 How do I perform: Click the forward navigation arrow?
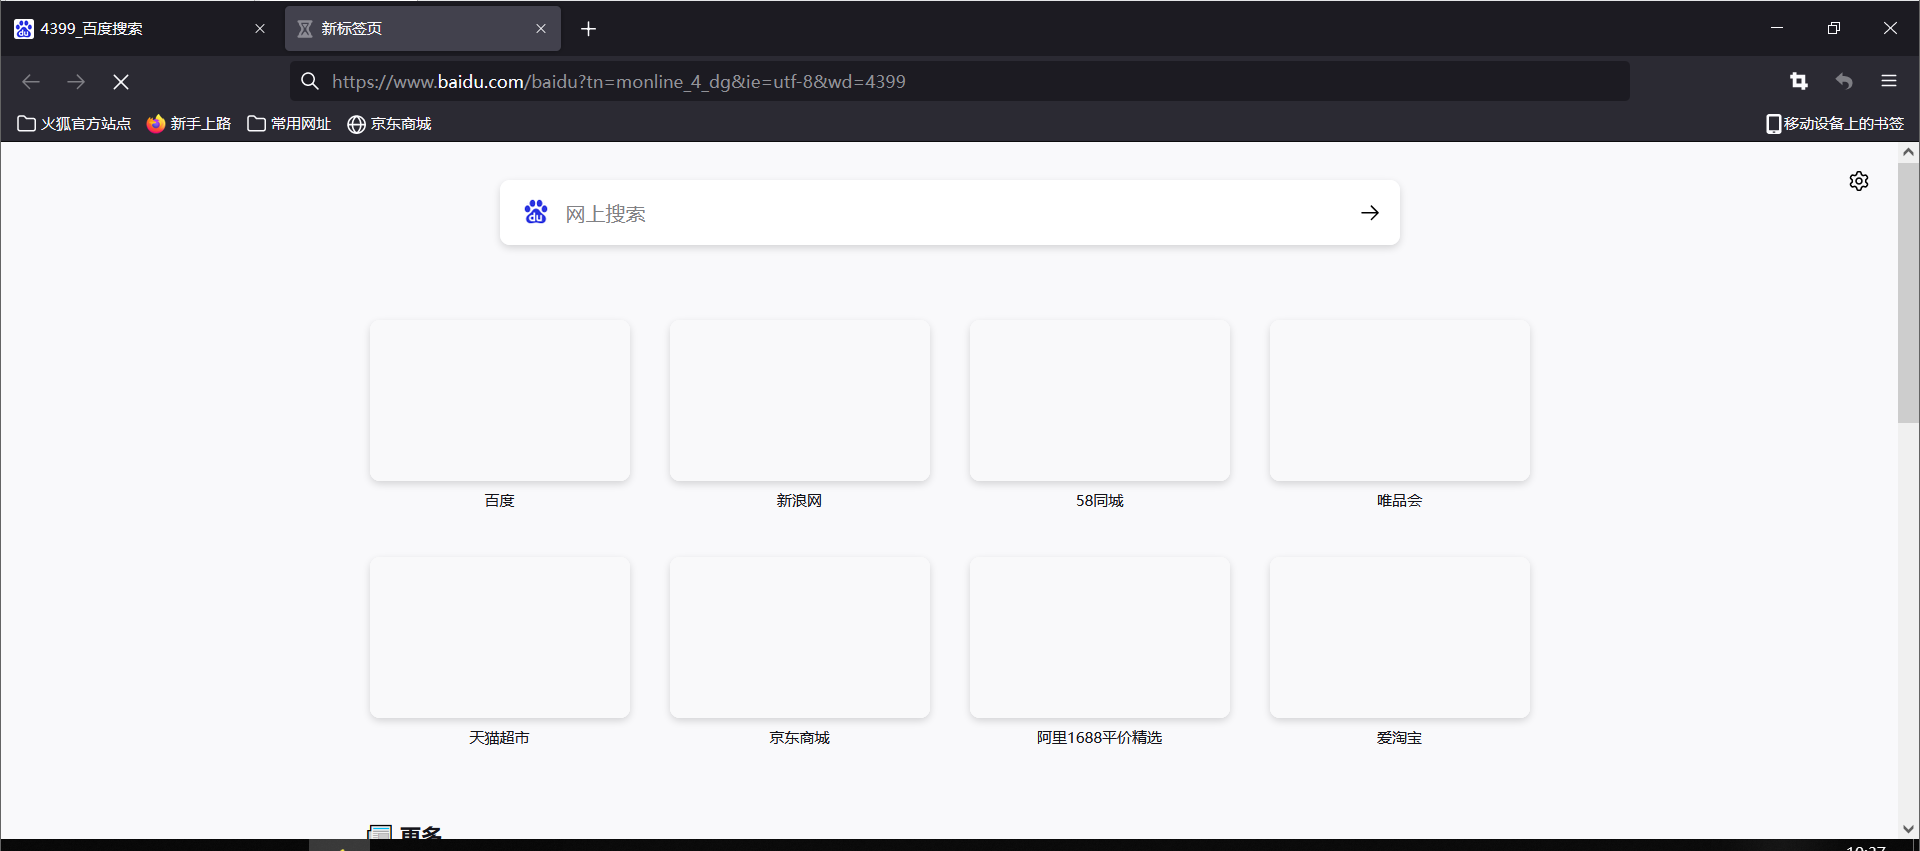[76, 82]
